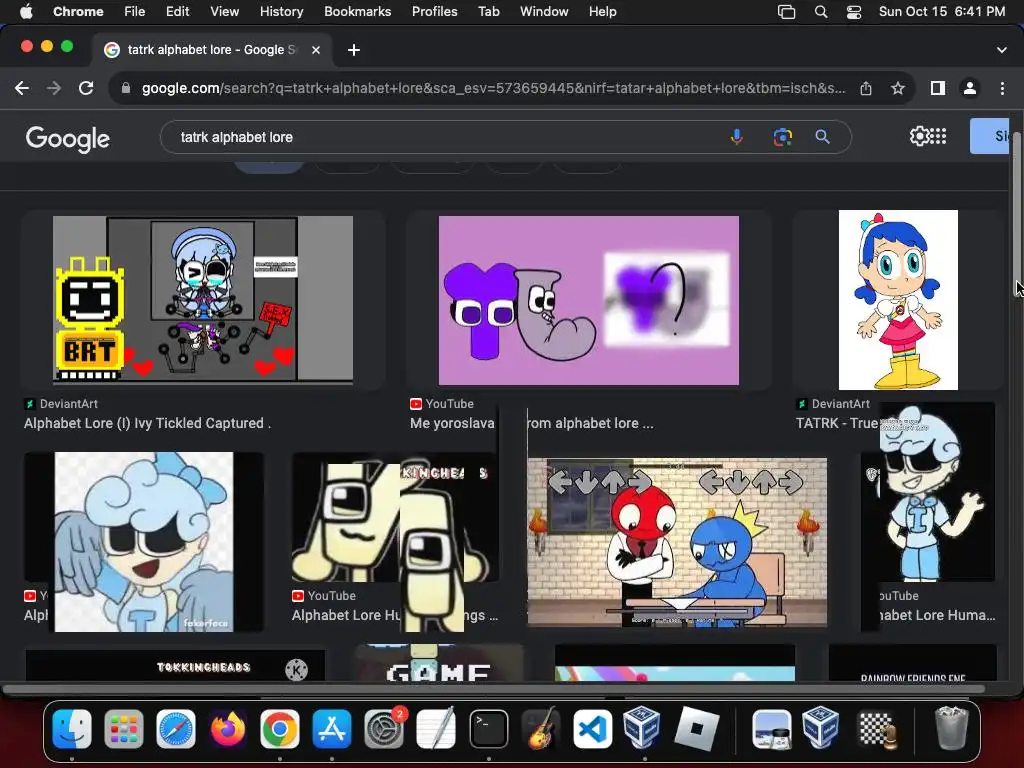1024x768 pixels.
Task: Open the purple letters YouTube thumbnail
Action: (x=588, y=300)
